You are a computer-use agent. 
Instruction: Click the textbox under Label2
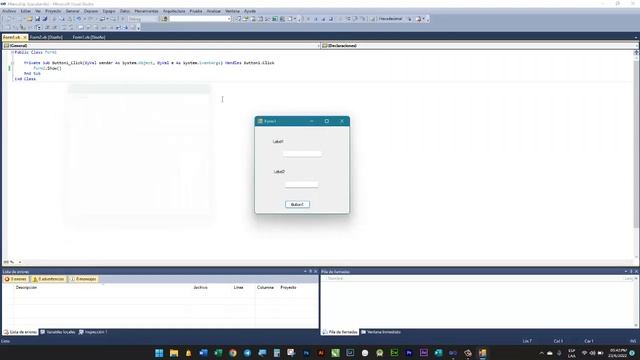click(302, 184)
